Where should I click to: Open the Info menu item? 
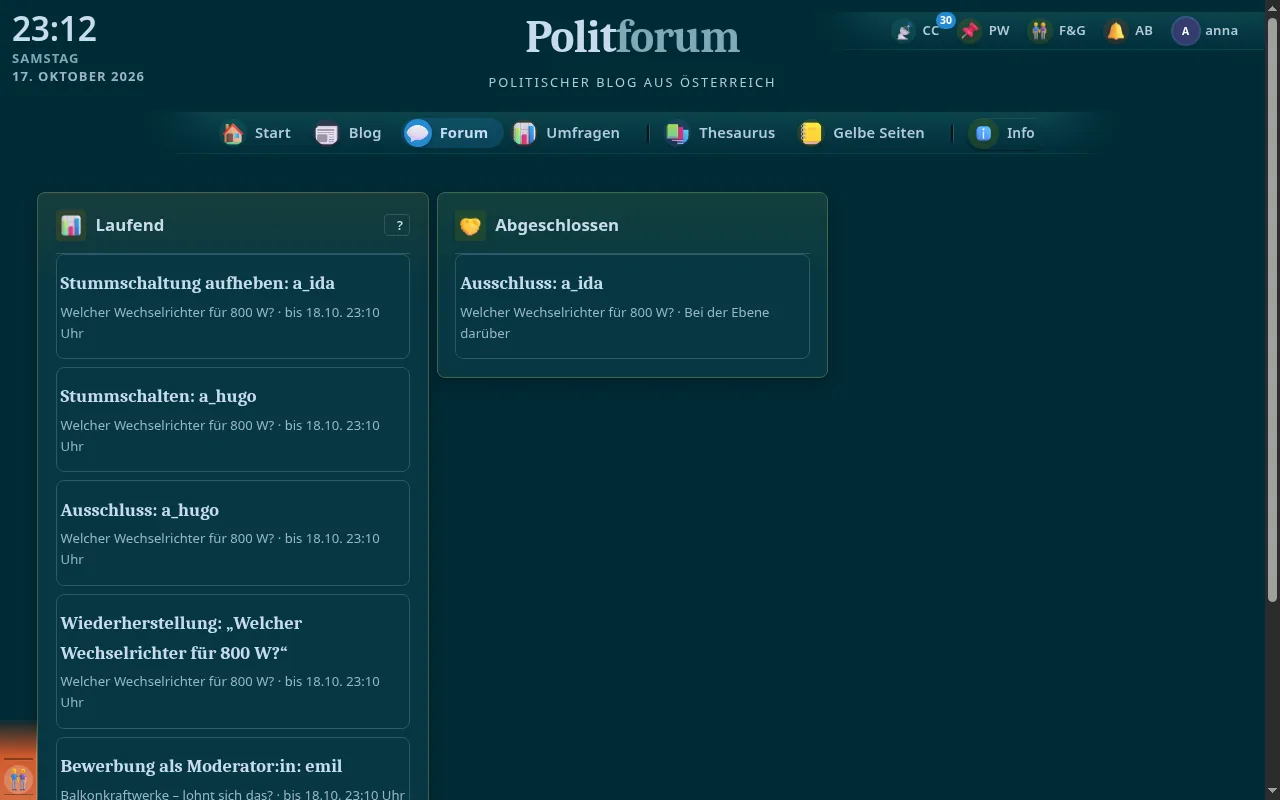coord(1004,133)
